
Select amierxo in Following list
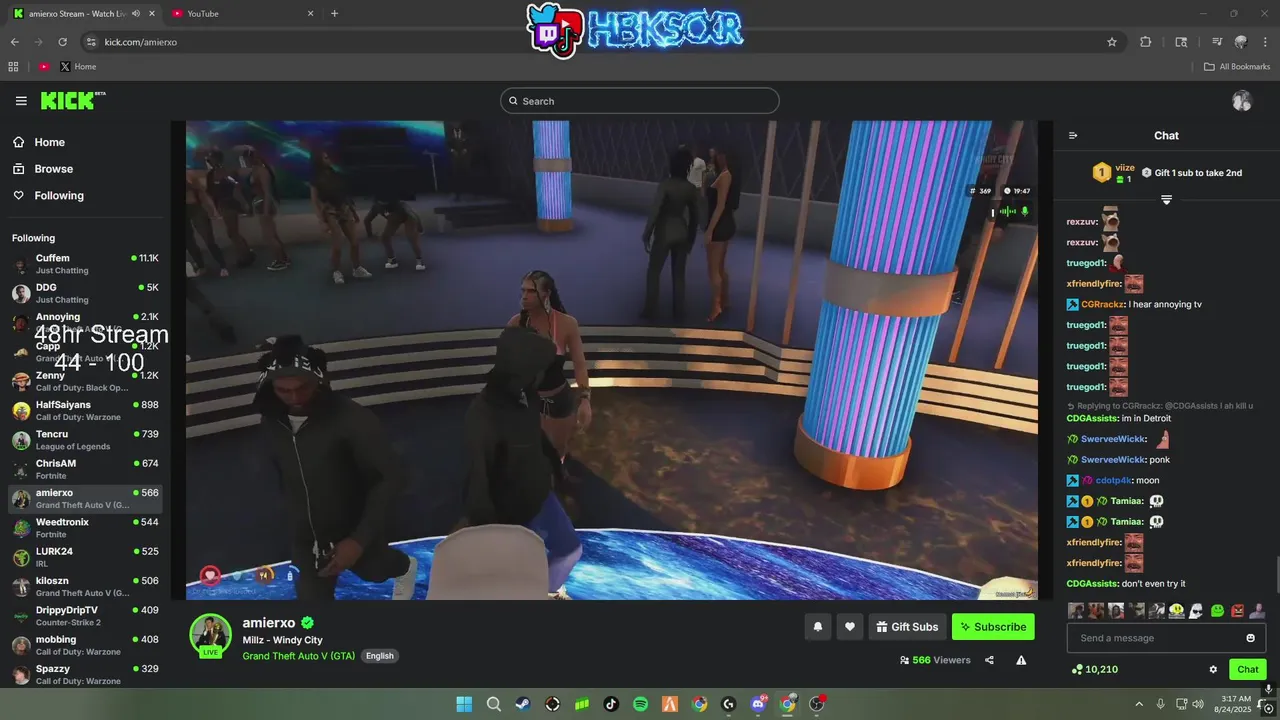[85, 499]
